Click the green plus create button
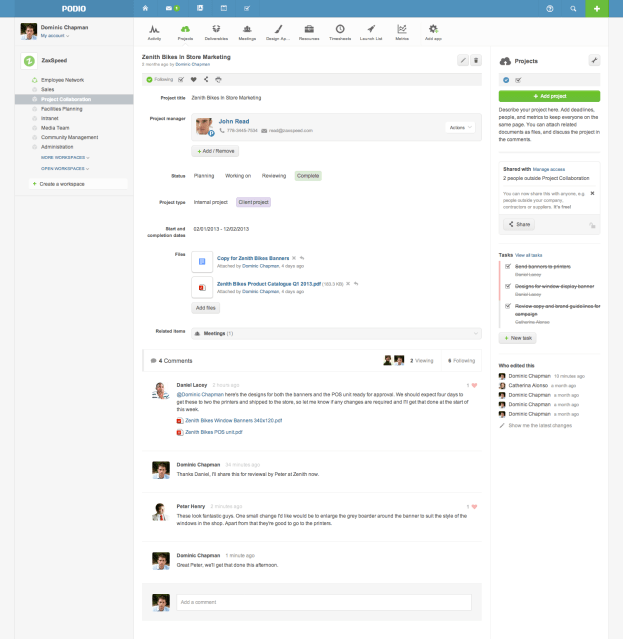Screen dimensions: 623x639 pos(597,9)
